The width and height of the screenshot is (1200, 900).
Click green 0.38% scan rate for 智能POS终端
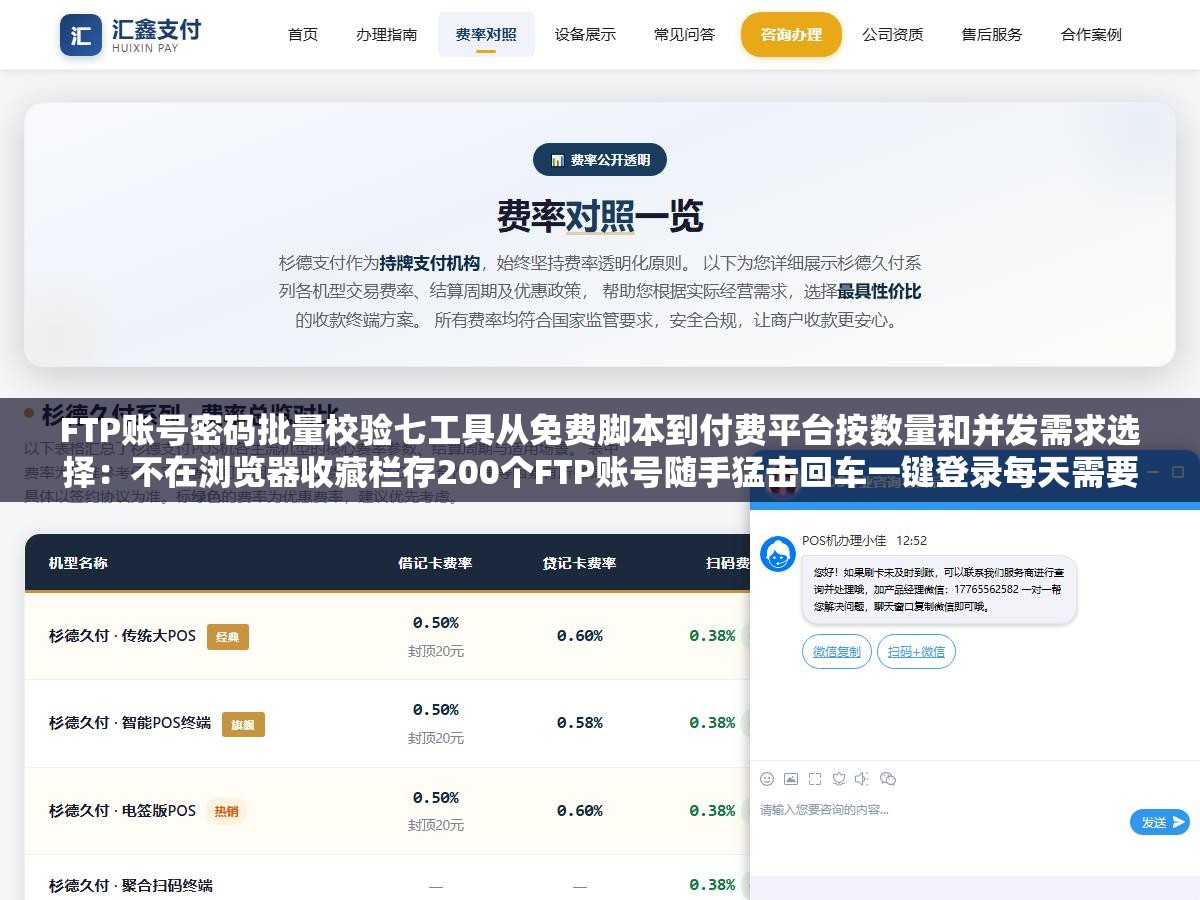point(712,723)
